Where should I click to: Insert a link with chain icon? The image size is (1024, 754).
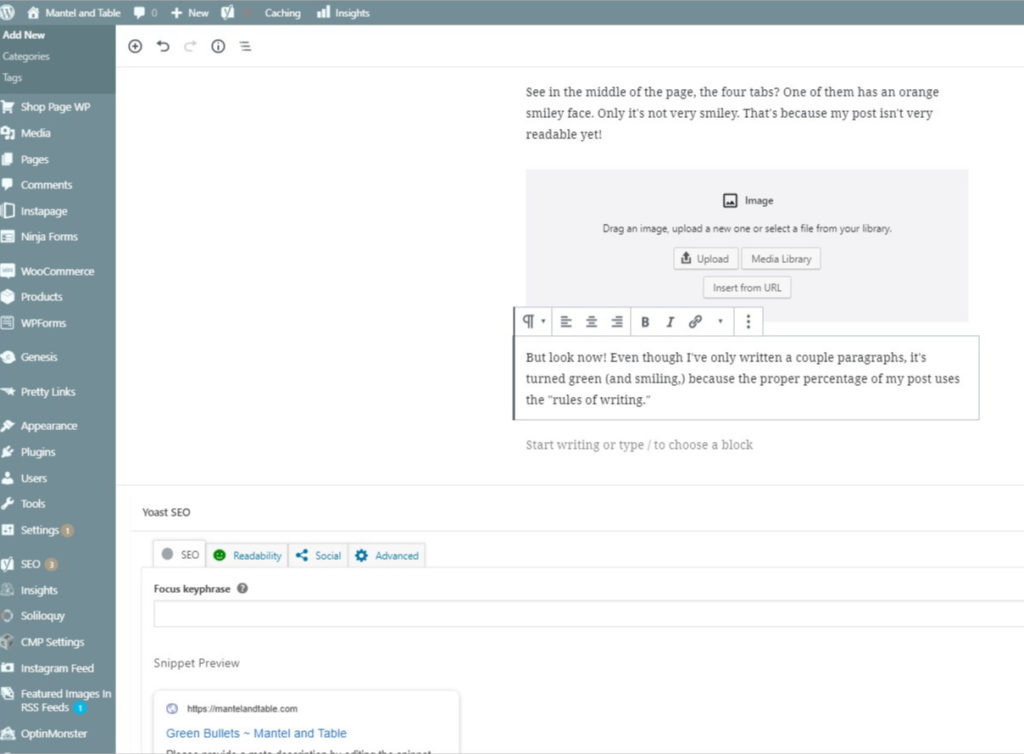point(695,321)
